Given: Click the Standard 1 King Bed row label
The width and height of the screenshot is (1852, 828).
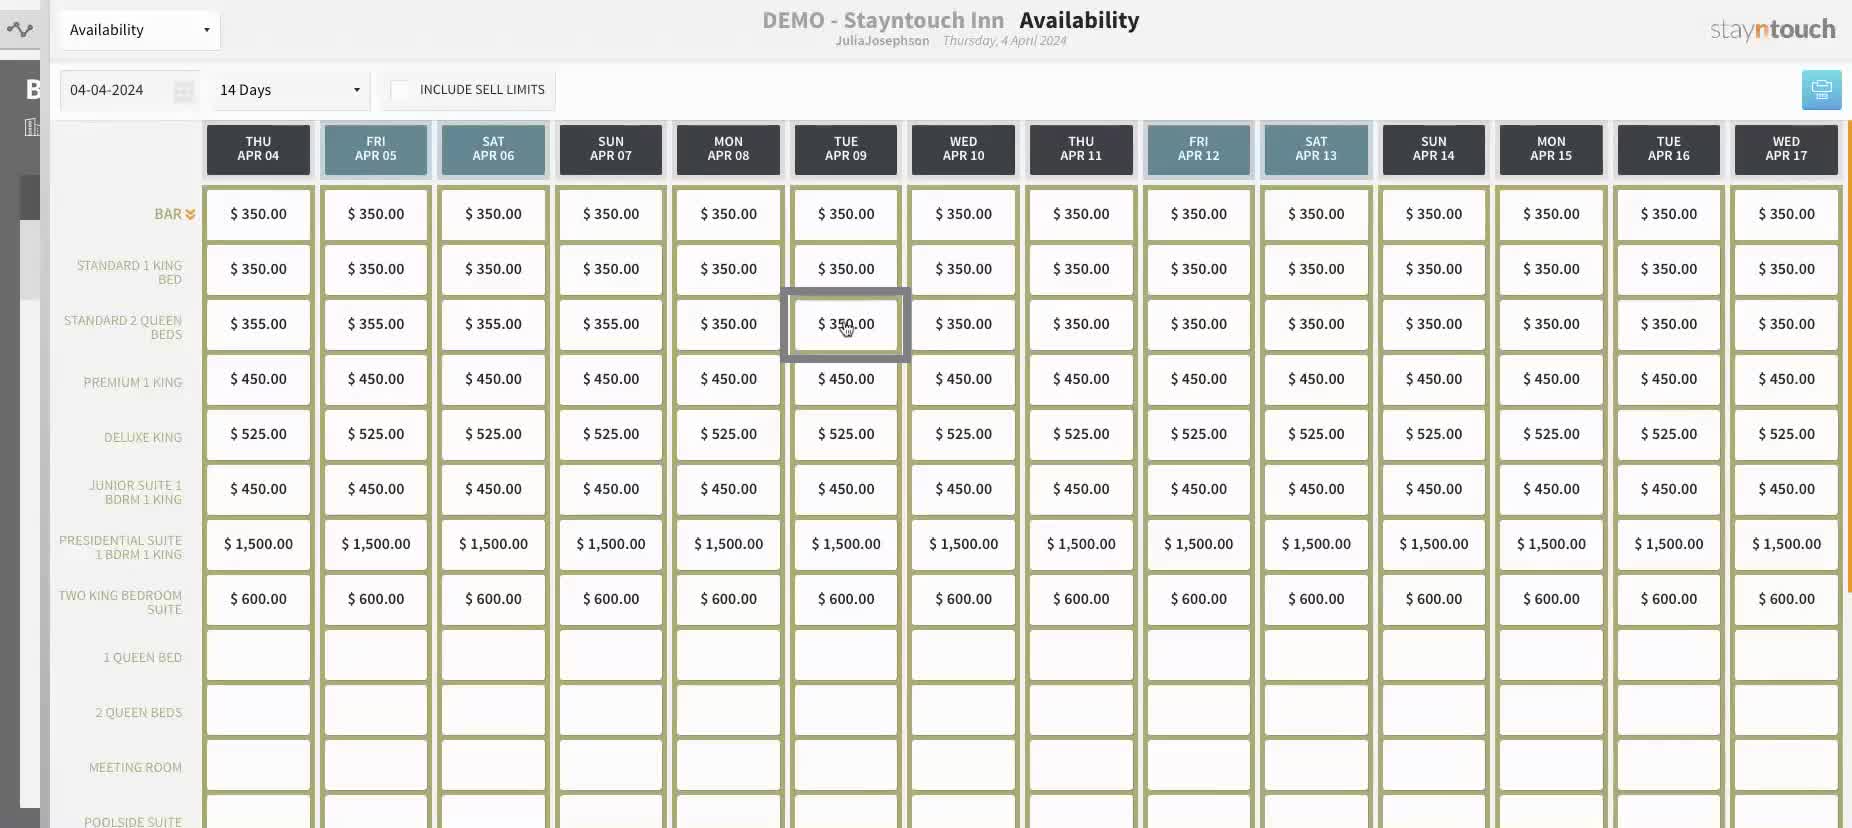Looking at the screenshot, I should coord(130,272).
